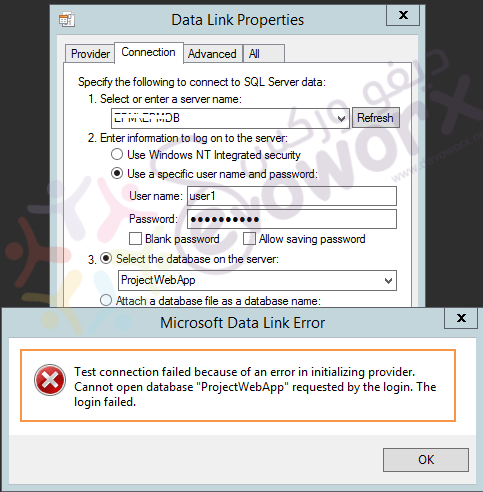Click the red error icon in dialog

50,380
